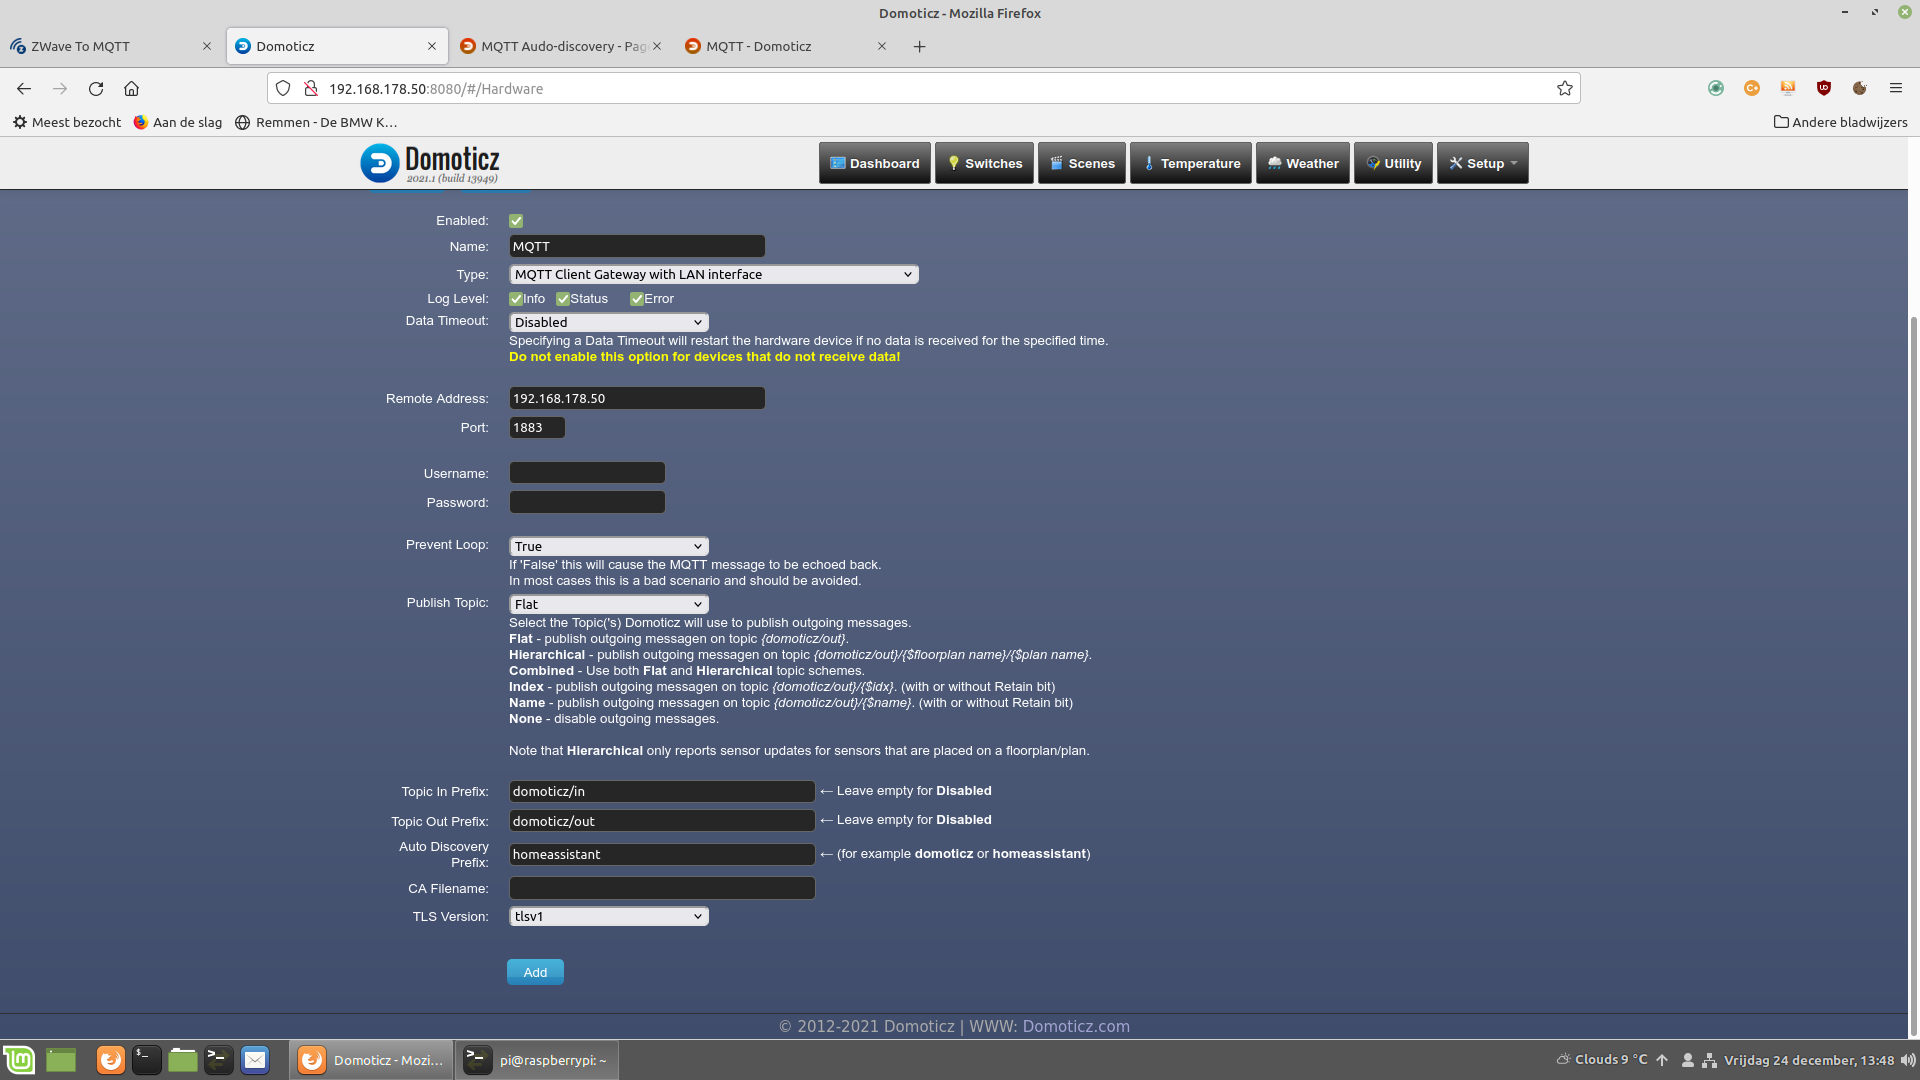Click the CA Filename field
This screenshot has height=1080, width=1920.
point(662,888)
